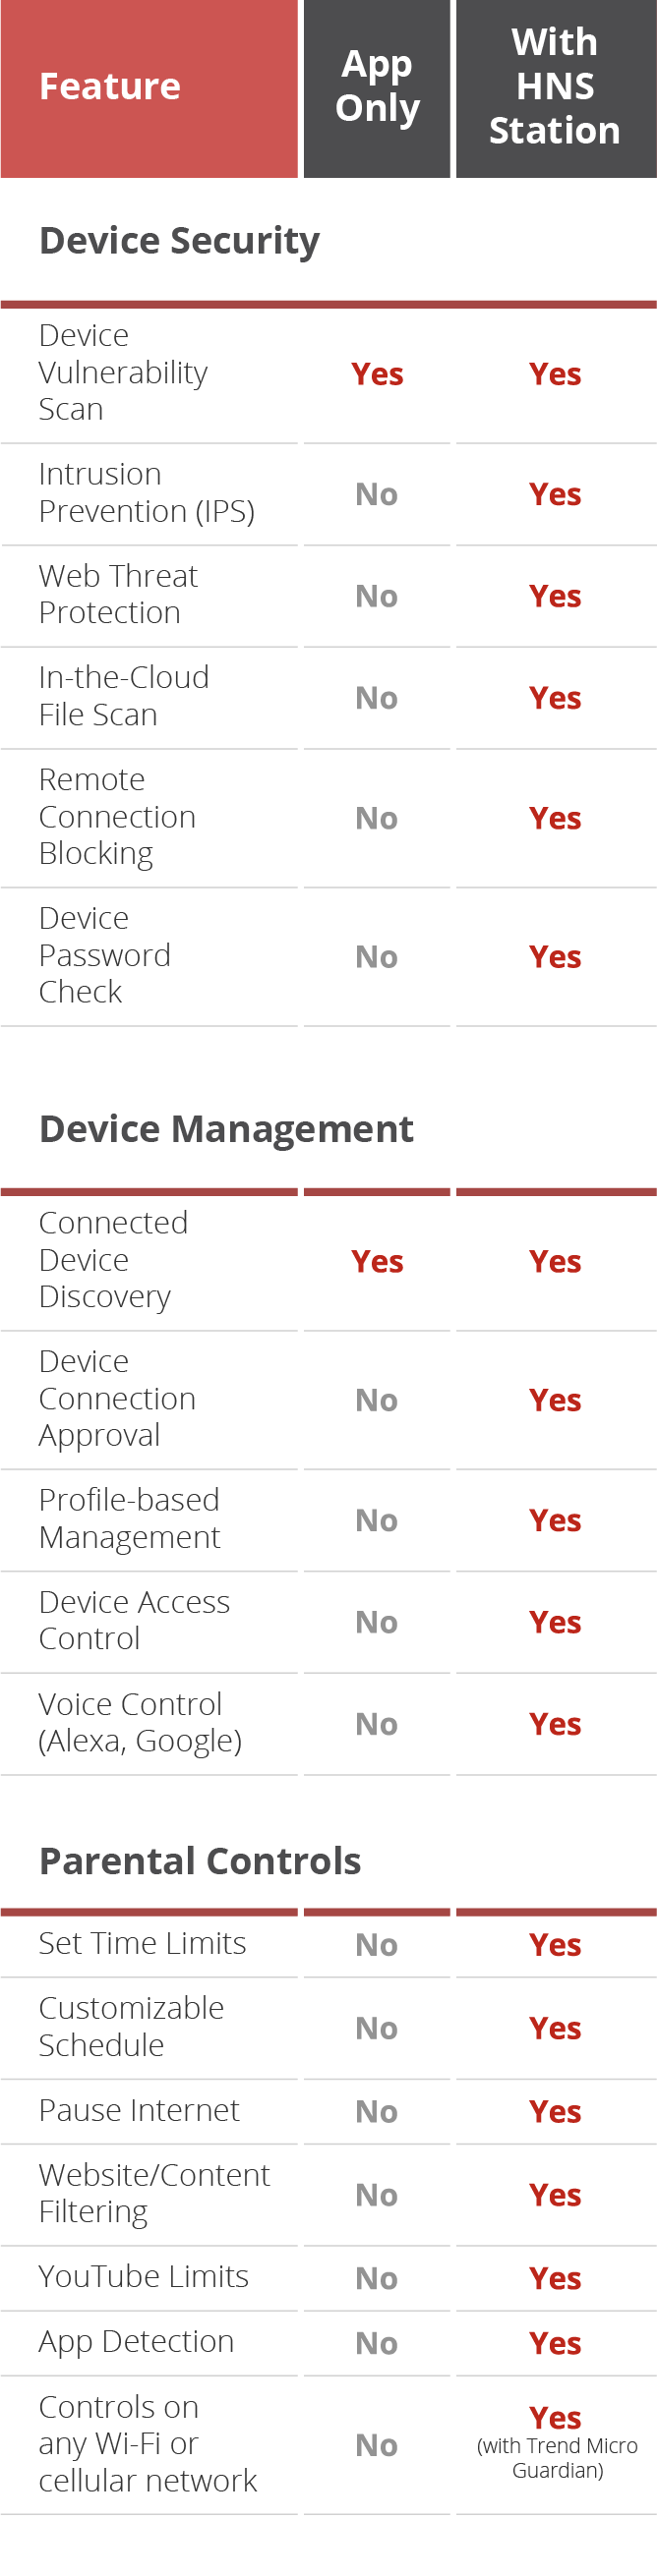Click the red Feature column header
657x2576 pixels.
click(110, 87)
